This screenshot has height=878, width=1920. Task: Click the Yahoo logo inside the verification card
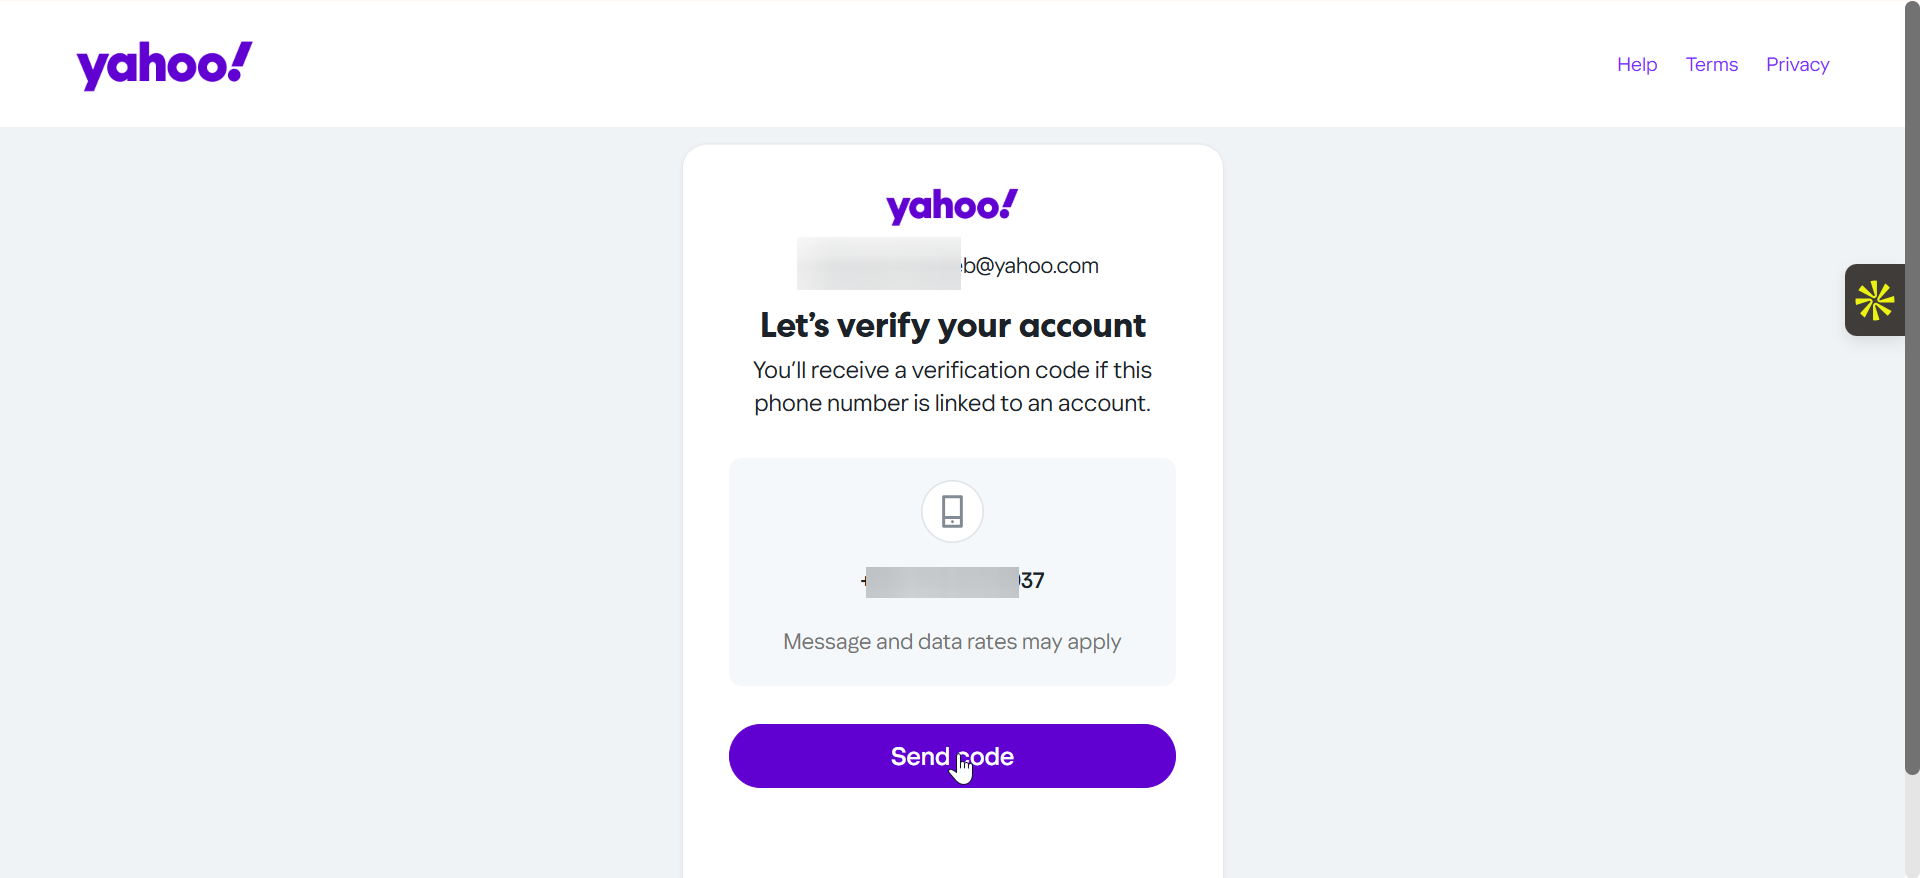951,206
